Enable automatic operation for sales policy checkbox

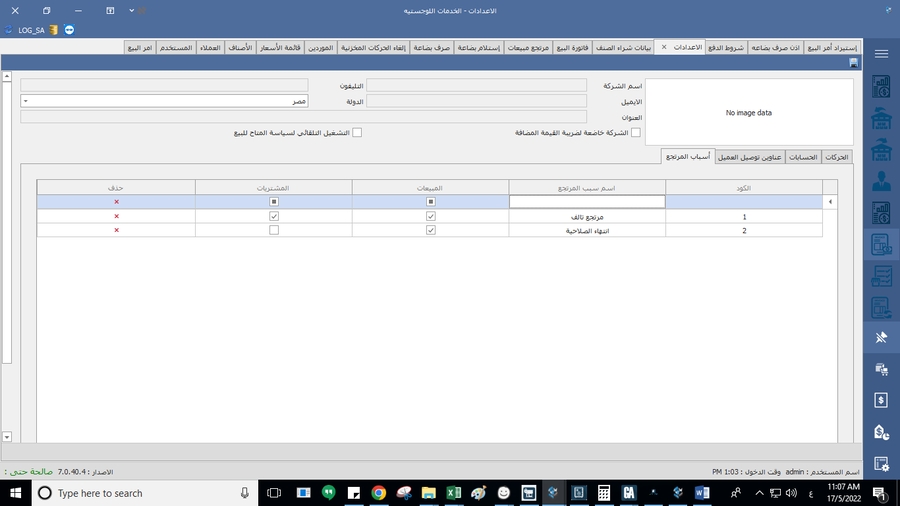(x=357, y=132)
